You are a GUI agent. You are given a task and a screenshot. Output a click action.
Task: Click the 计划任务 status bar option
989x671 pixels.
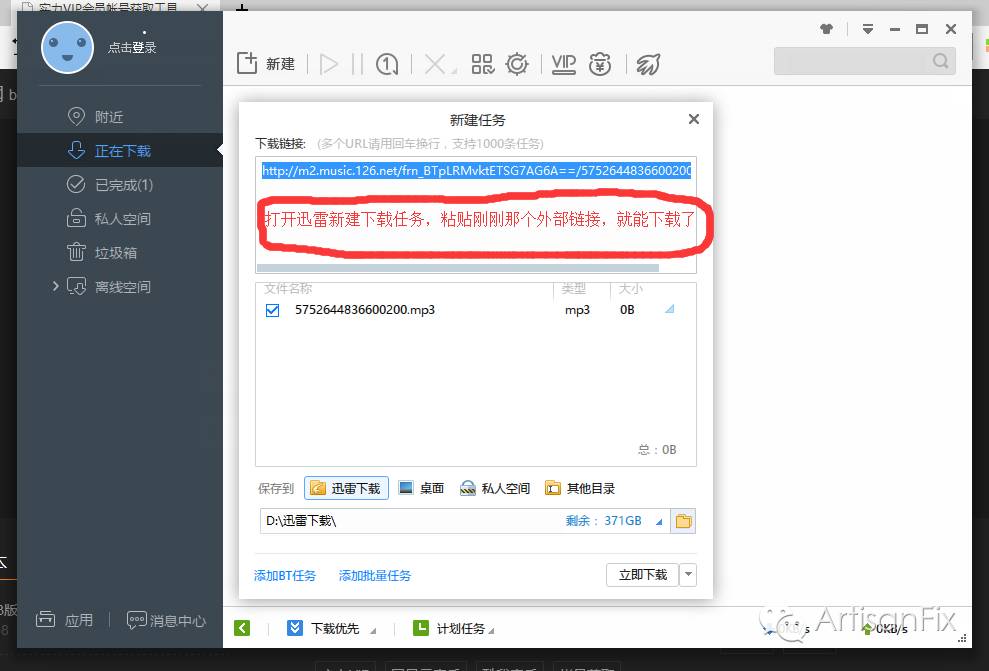[454, 628]
